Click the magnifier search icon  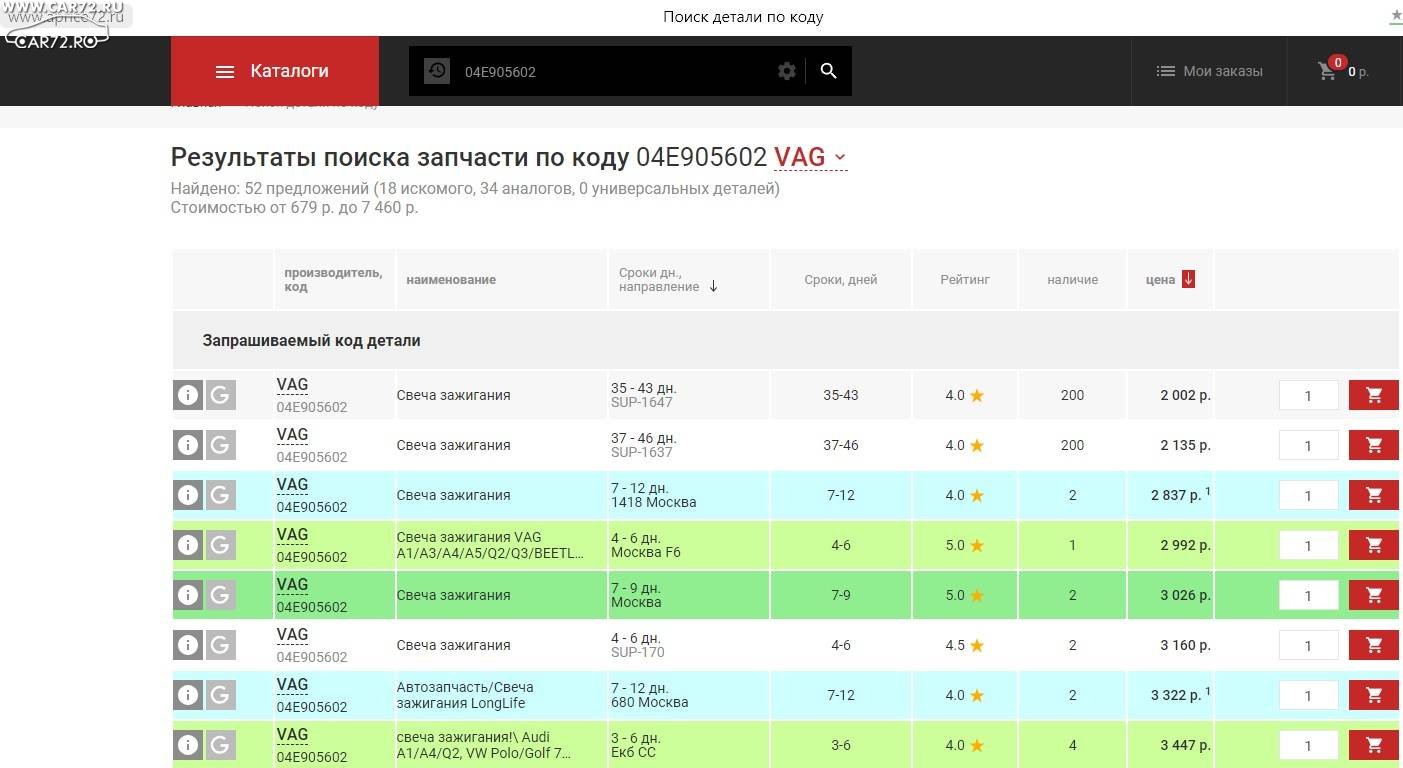(828, 71)
